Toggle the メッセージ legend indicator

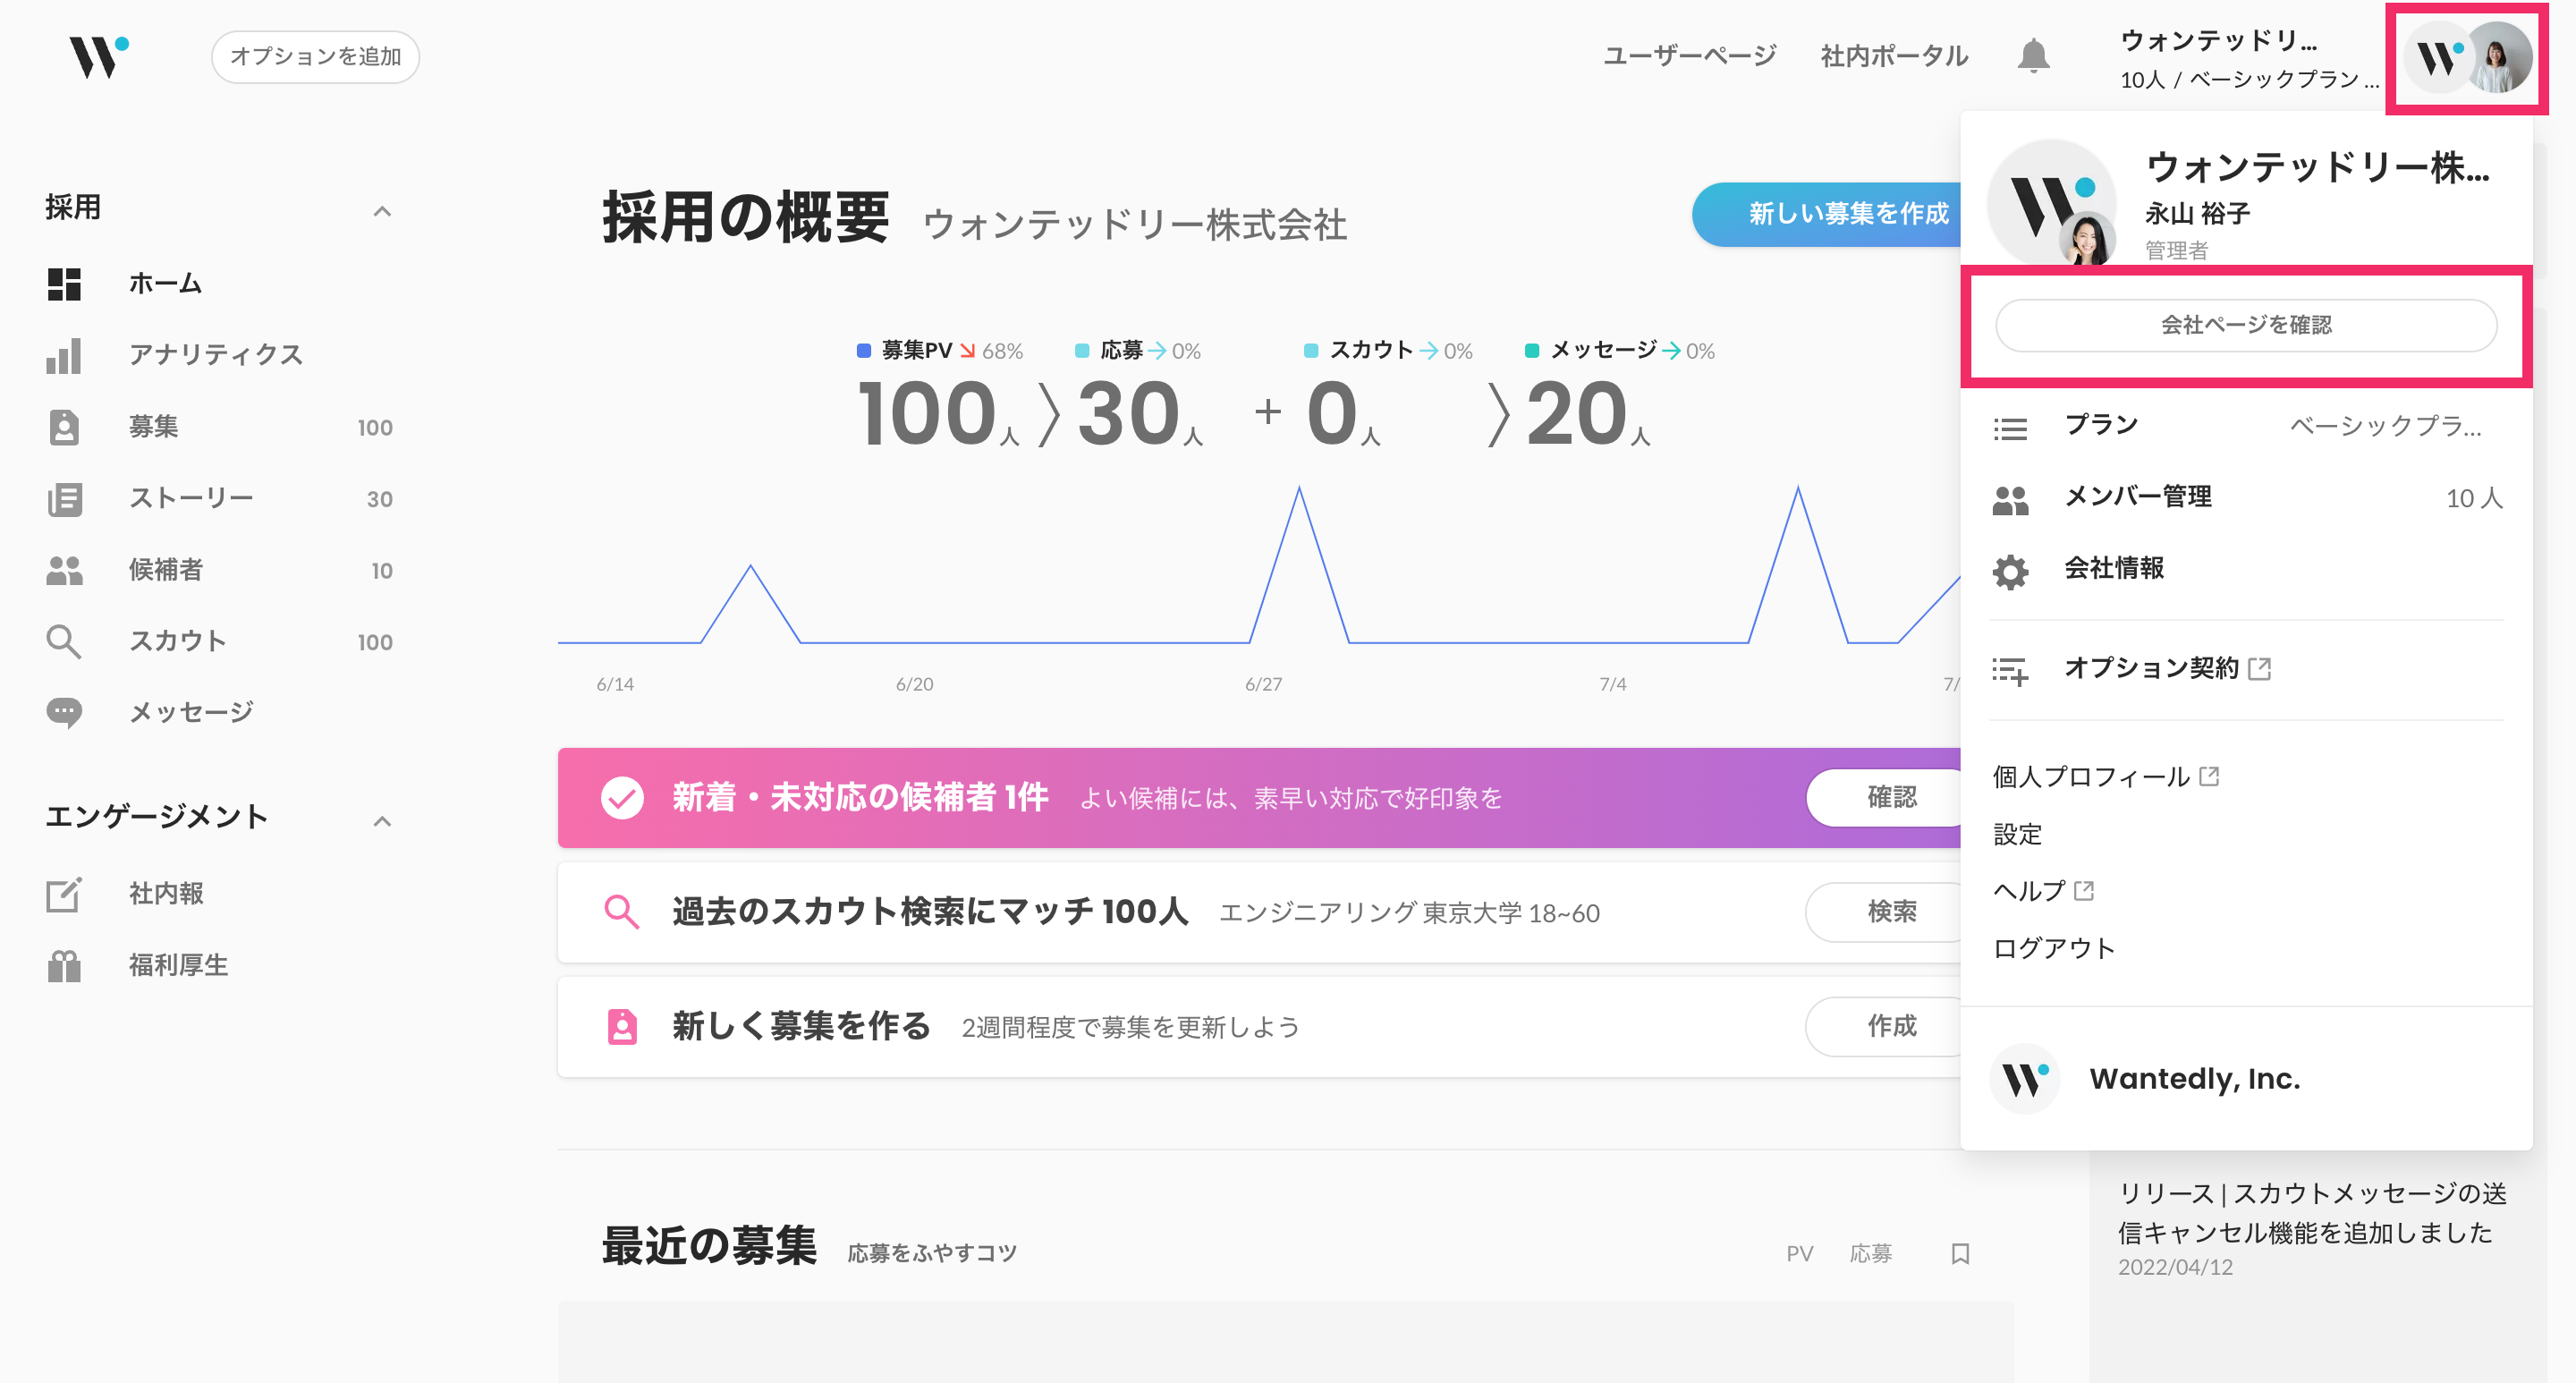(1531, 350)
